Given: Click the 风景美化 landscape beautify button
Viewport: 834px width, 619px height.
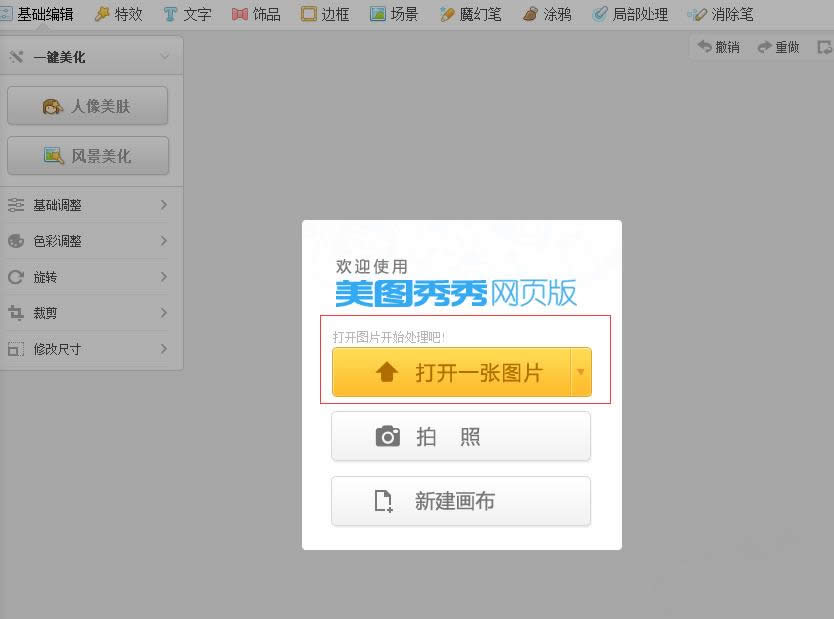Looking at the screenshot, I should [88, 156].
